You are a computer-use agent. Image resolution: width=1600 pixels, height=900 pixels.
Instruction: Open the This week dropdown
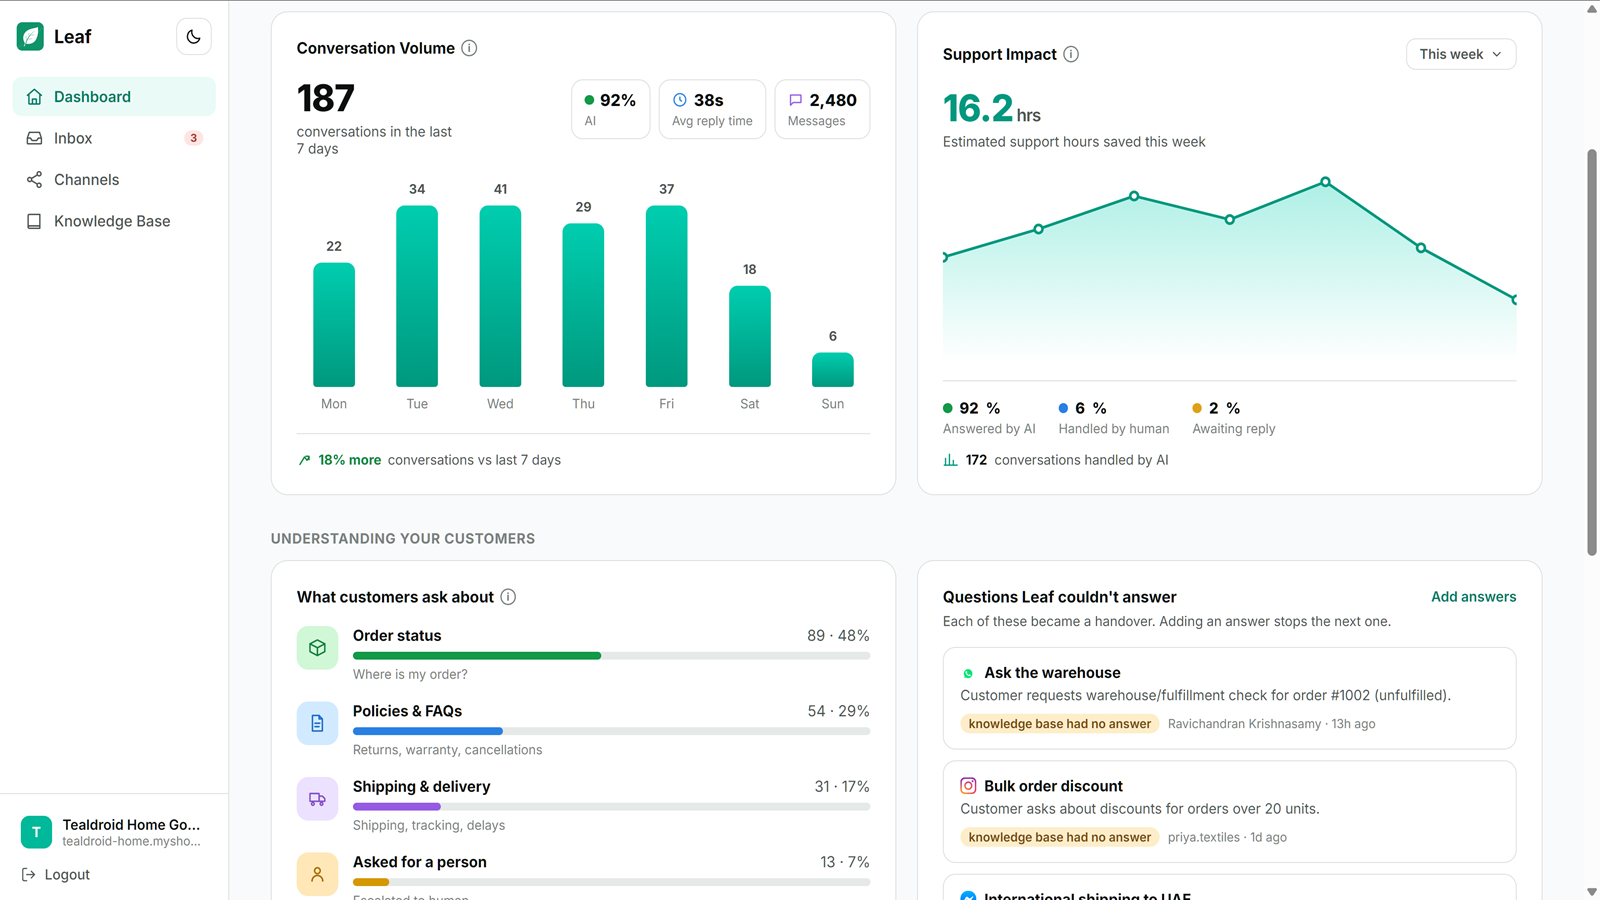[1461, 54]
